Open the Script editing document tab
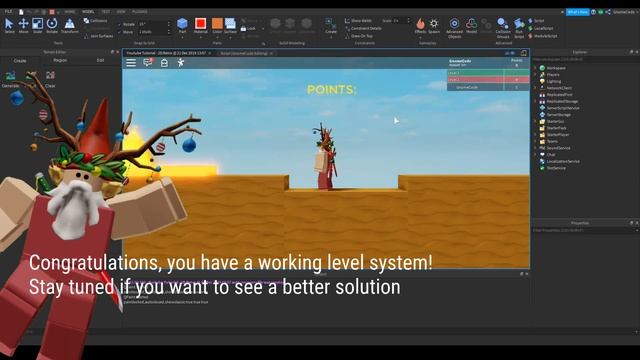This screenshot has width=640, height=360. [x=246, y=53]
